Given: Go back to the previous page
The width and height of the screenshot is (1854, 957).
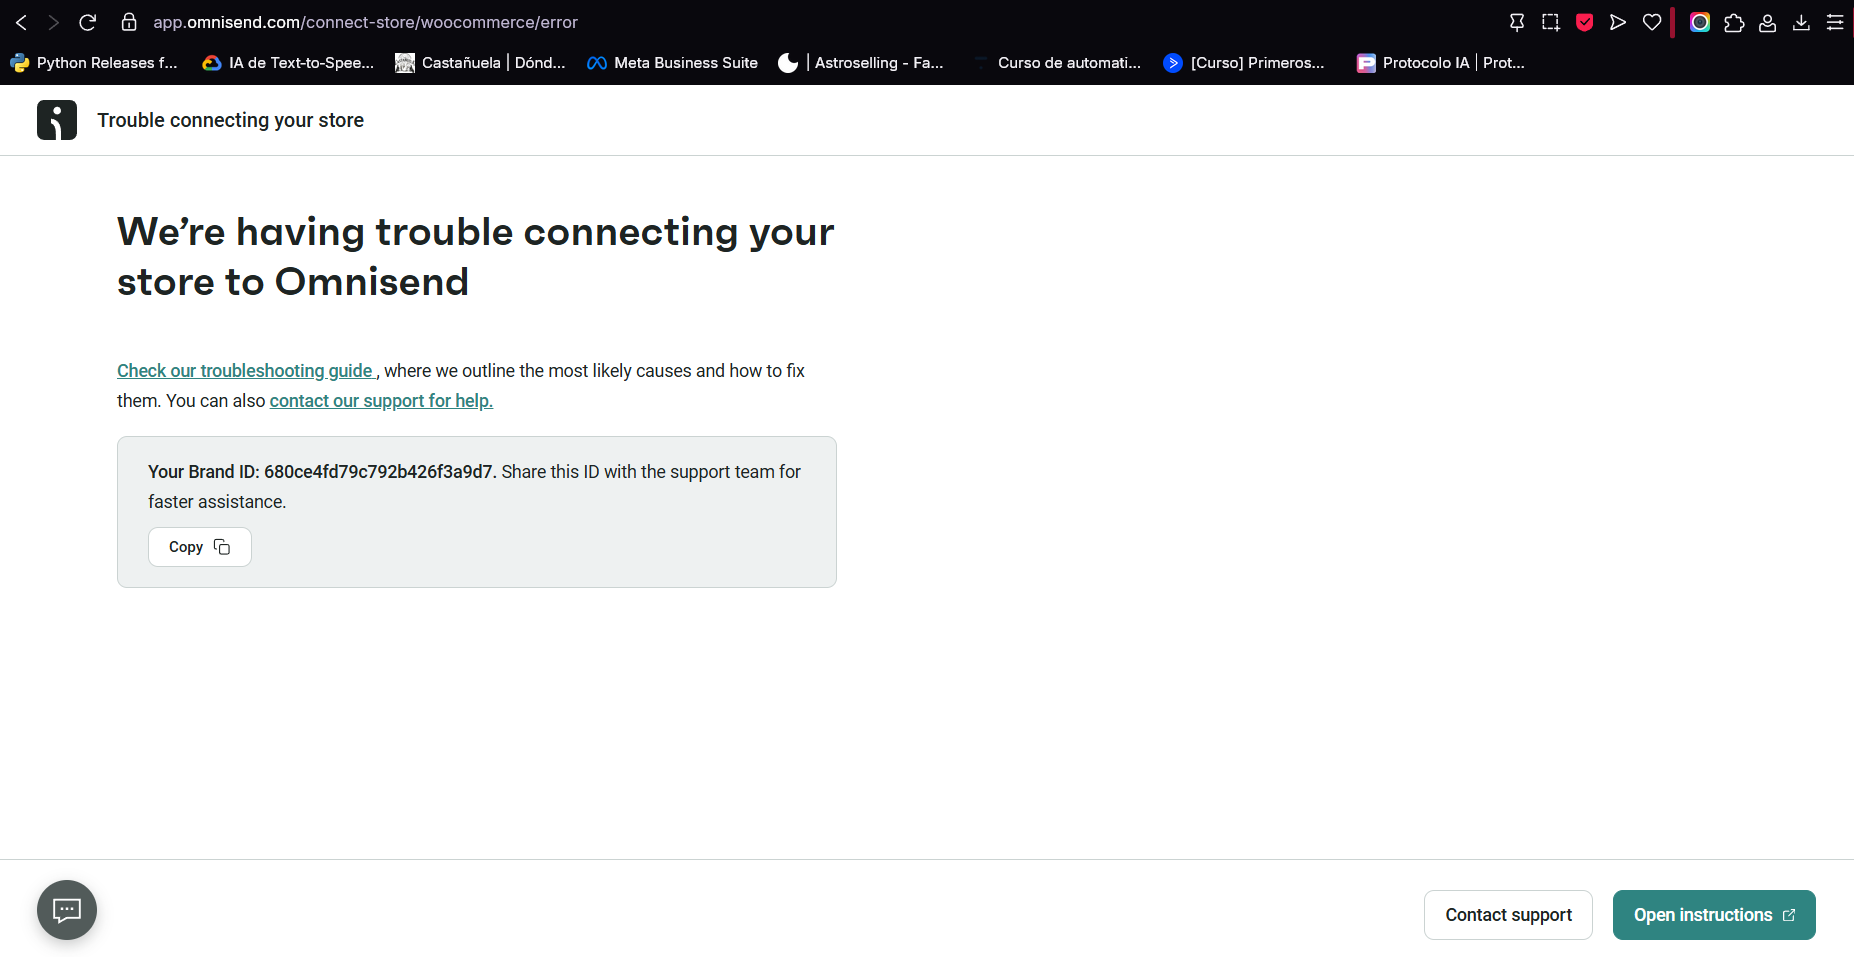Looking at the screenshot, I should (21, 22).
